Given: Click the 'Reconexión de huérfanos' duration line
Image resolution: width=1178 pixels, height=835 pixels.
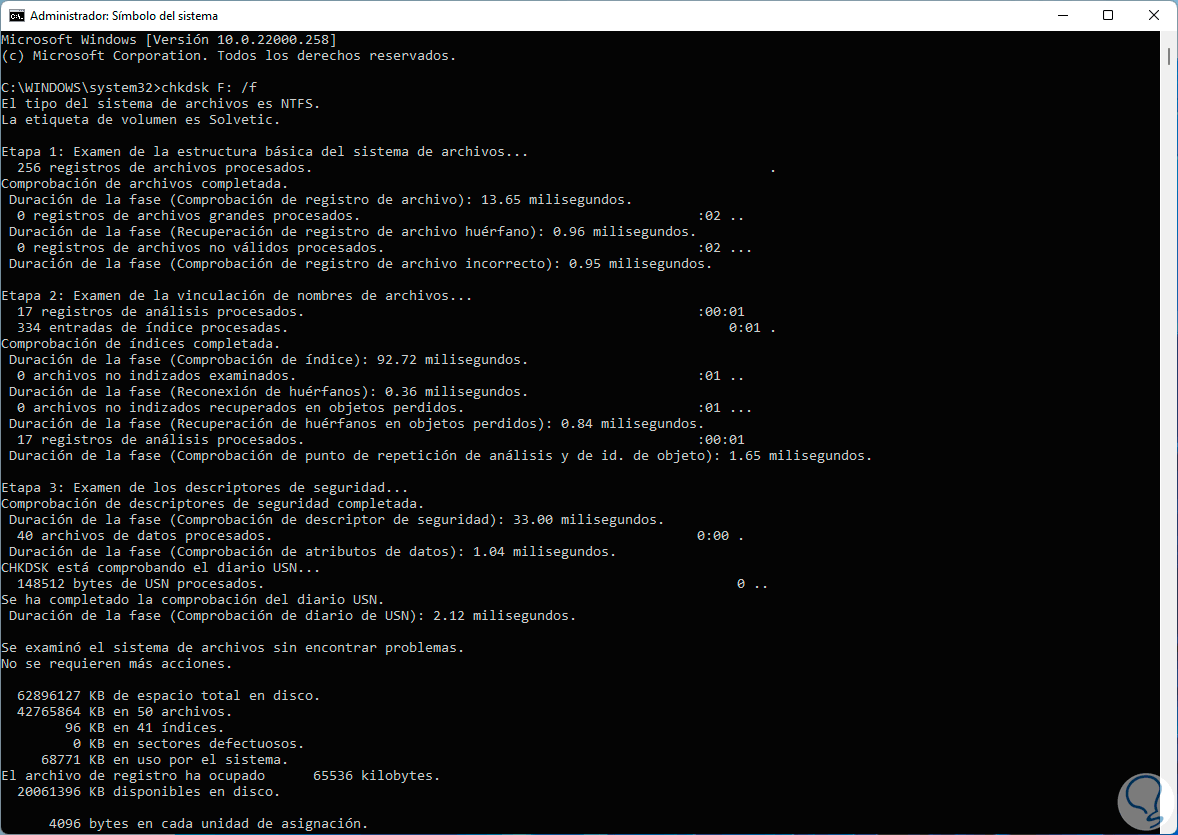Looking at the screenshot, I should (x=268, y=392).
